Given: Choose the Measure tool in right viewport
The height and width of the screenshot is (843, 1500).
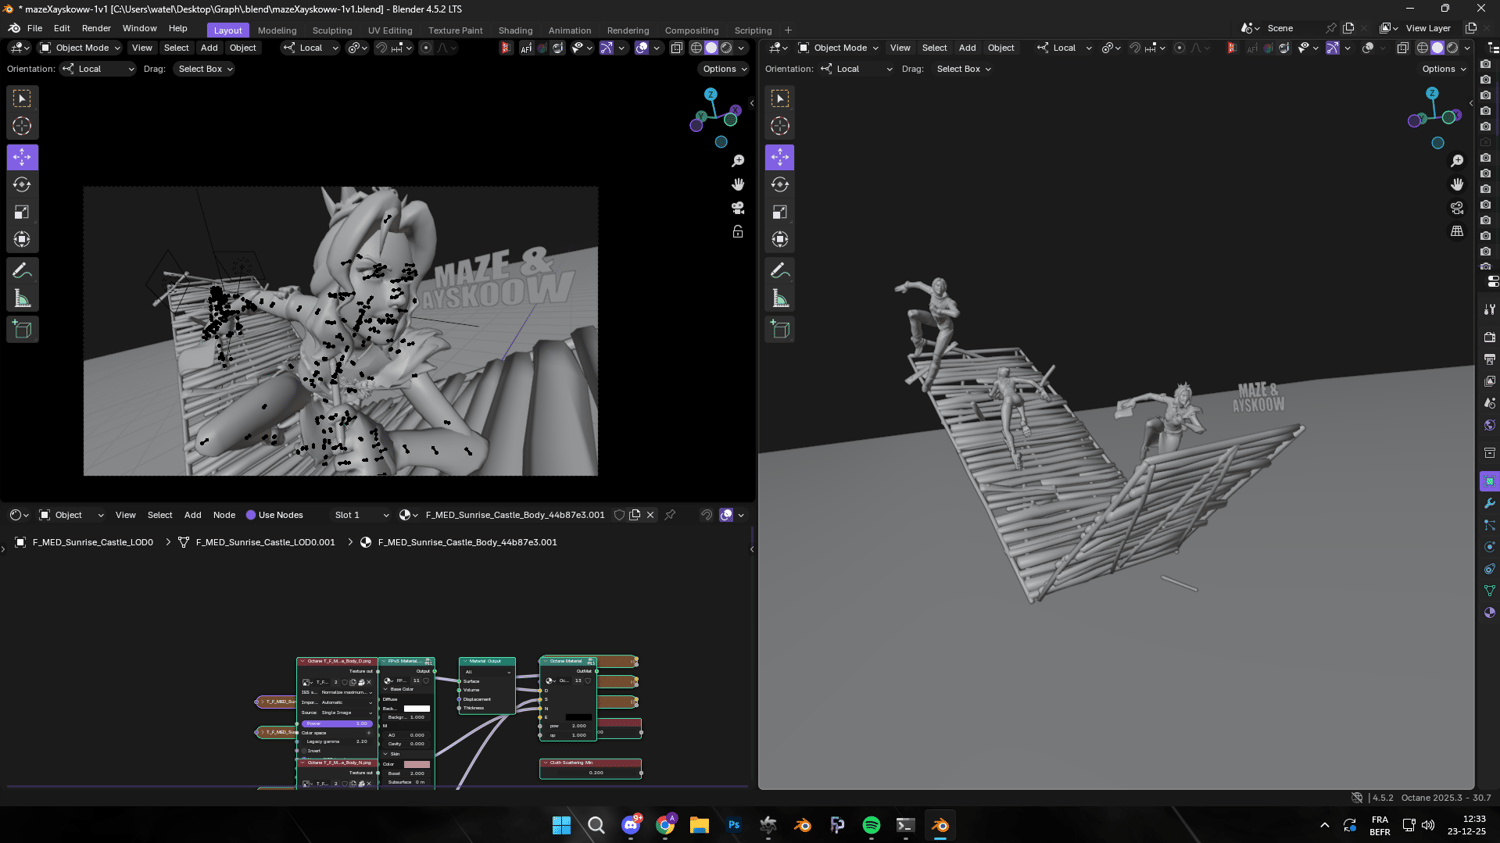Looking at the screenshot, I should click(x=780, y=299).
